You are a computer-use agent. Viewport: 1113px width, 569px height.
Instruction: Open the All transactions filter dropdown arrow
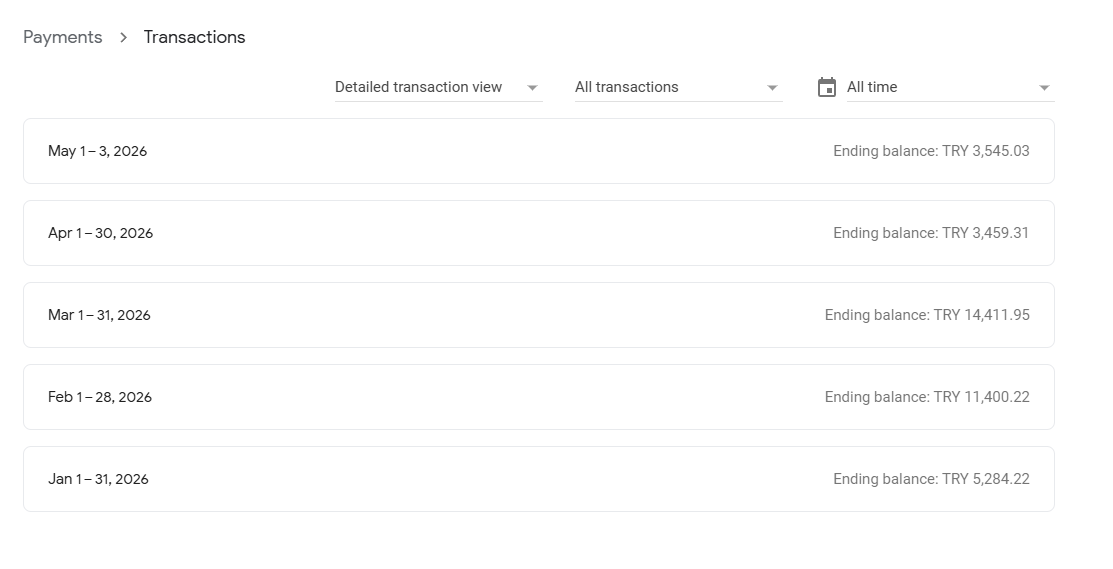(772, 88)
